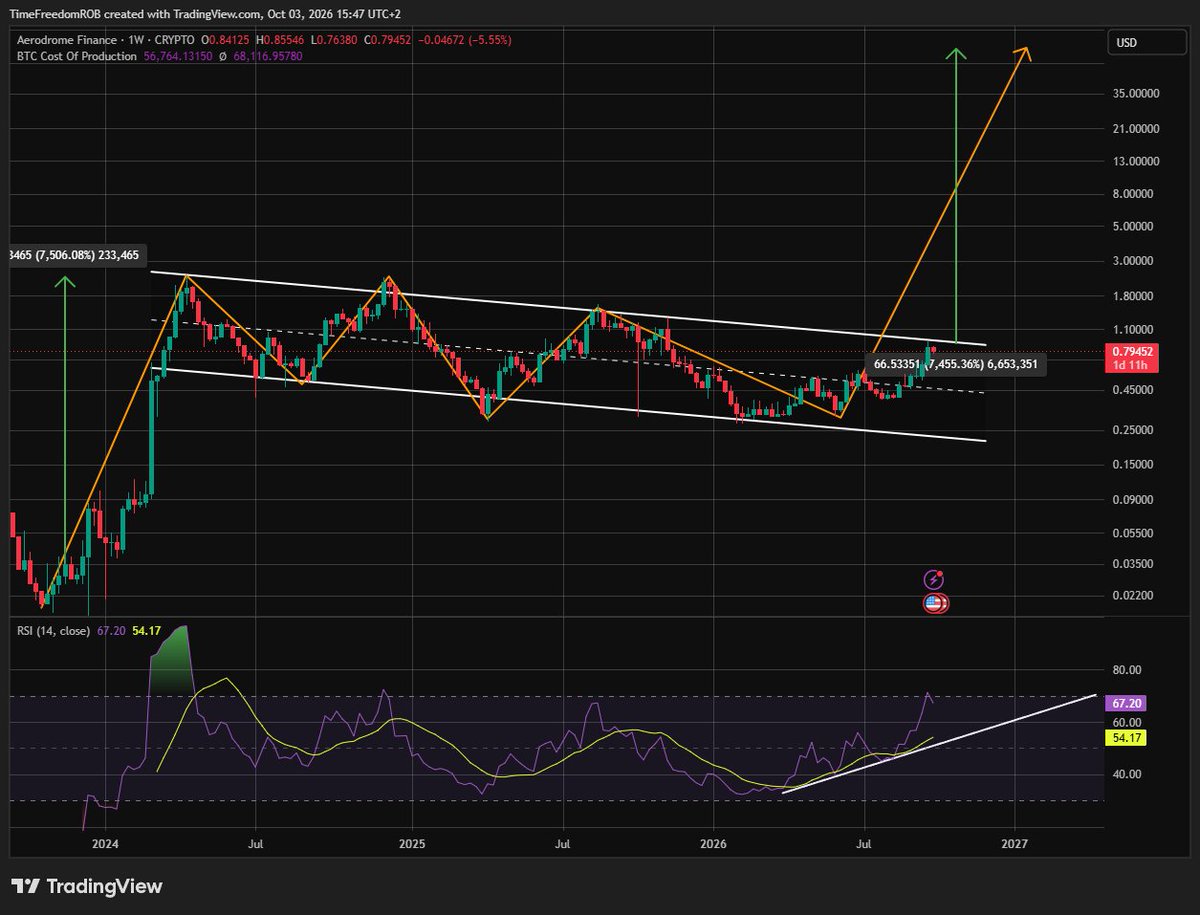Click the 13.00000 price scale label
Screen dimensions: 1200x915
click(1137, 161)
